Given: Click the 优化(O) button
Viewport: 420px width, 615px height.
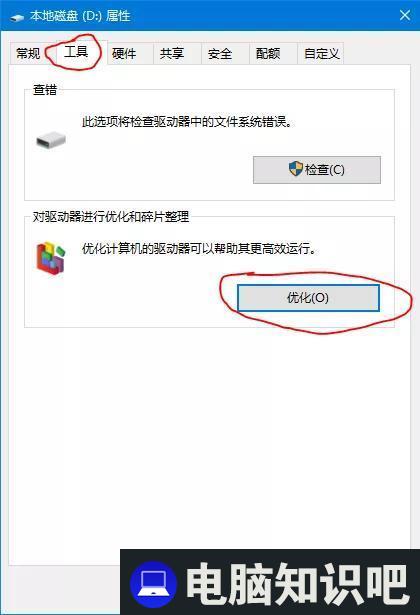Looking at the screenshot, I should pyautogui.click(x=308, y=298).
